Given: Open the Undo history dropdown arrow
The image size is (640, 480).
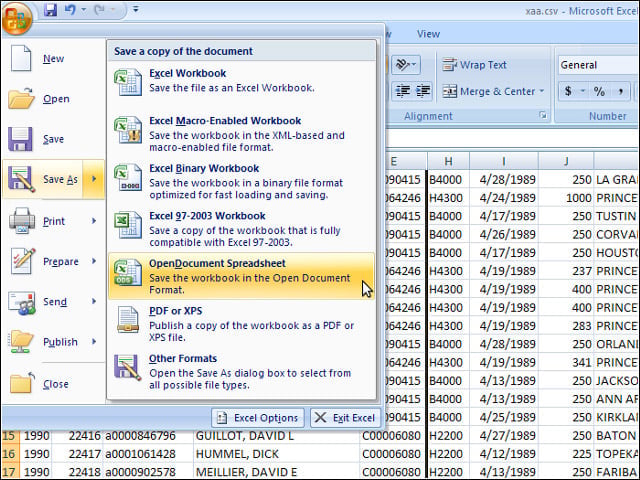Looking at the screenshot, I should point(84,10).
